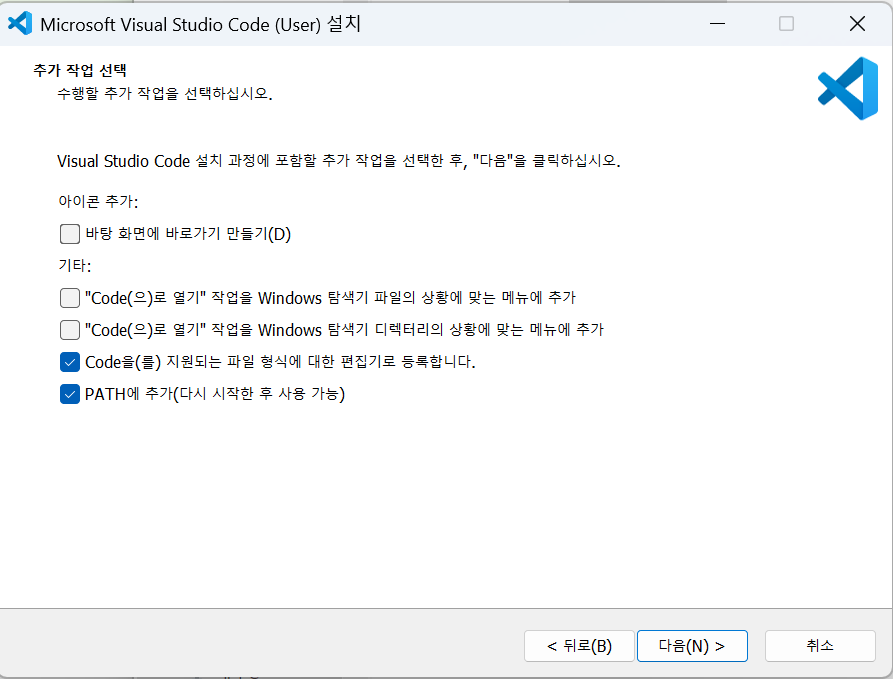
Task: Uncheck PATH에 추가 checkbox
Action: tap(69, 394)
